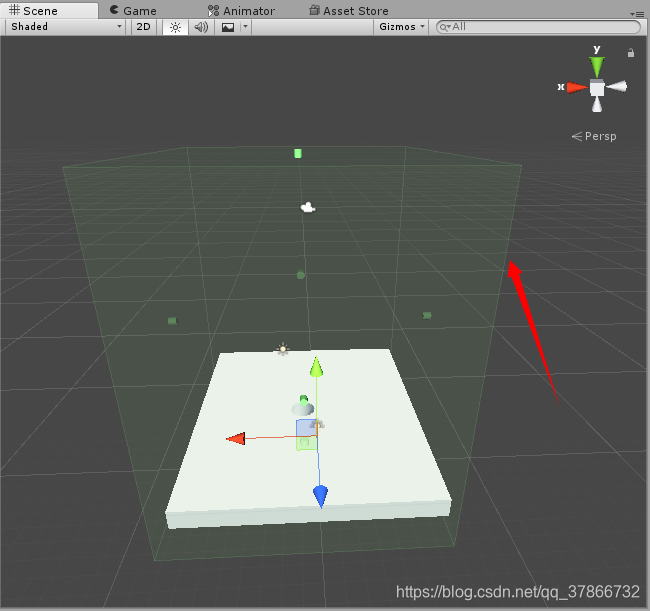Click the green plane move handle

[306, 443]
